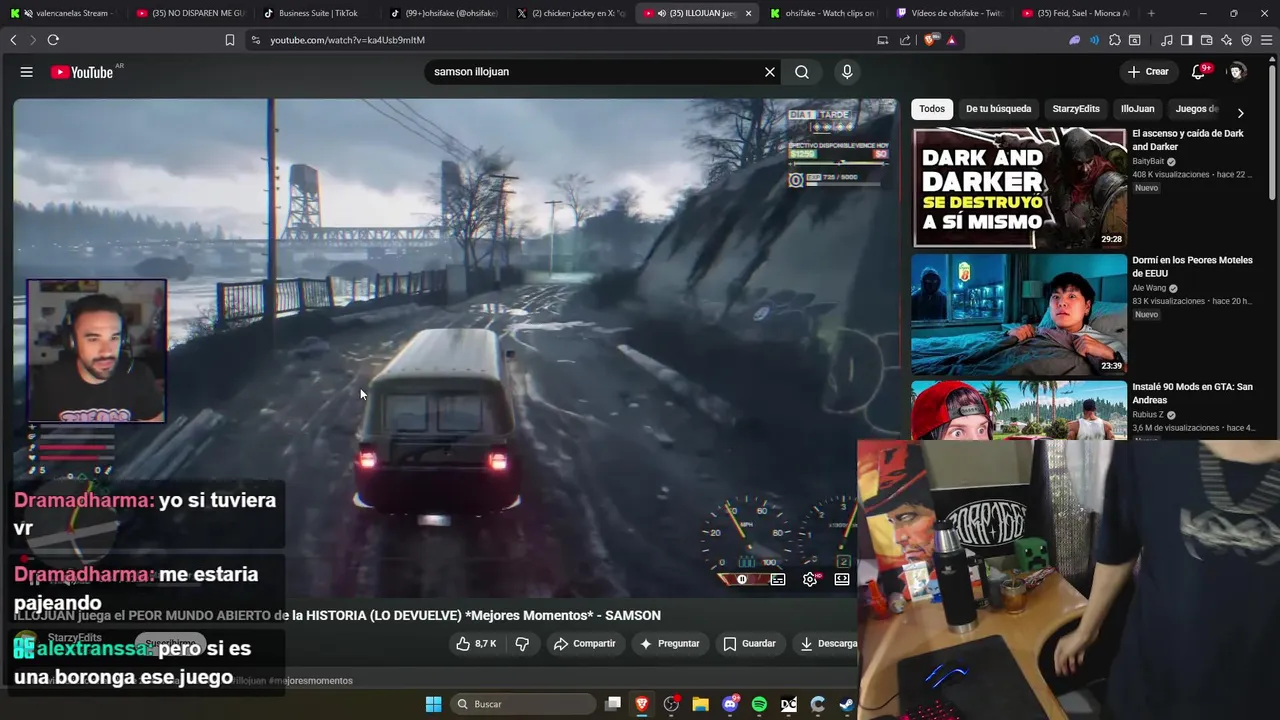Open 'El ascenso y caída de Dark' title
Screen dimensions: 1280x720
pos(1188,140)
